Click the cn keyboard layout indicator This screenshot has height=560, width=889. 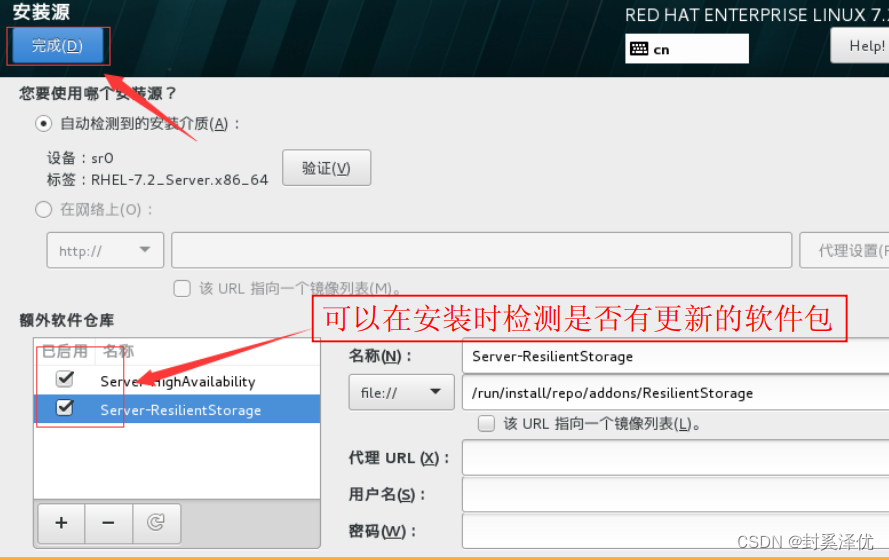[687, 49]
